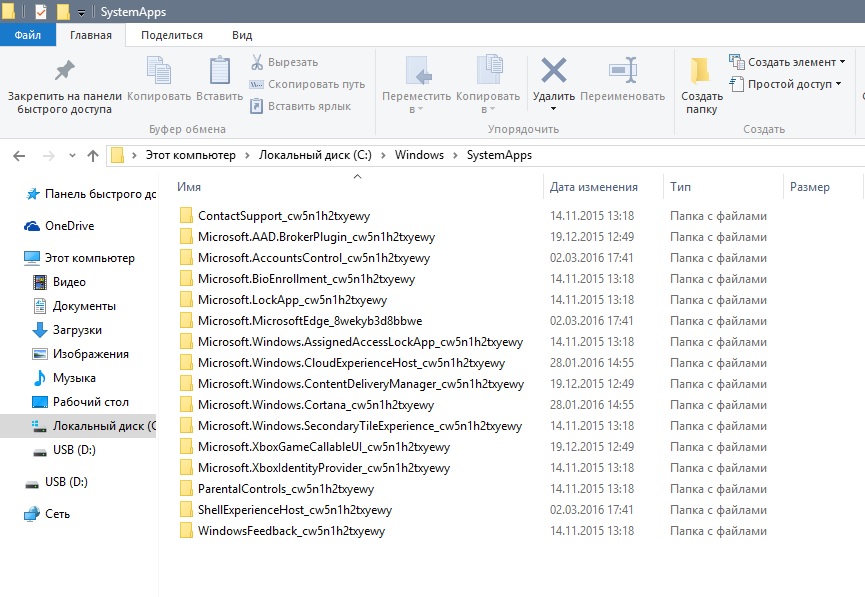Open the Копировать в dropdown

click(x=488, y=103)
